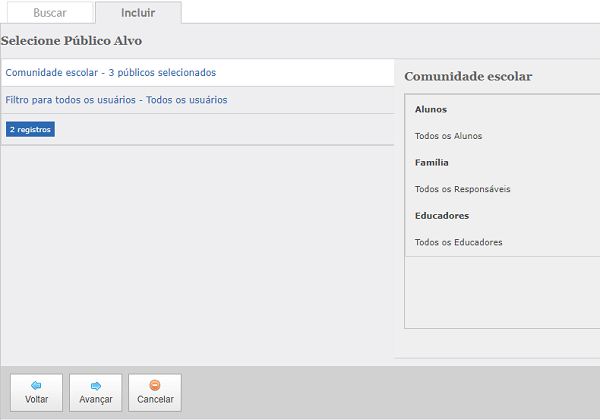Click the Educadores group heading
Screen dimensions: 600x420
coord(442,216)
